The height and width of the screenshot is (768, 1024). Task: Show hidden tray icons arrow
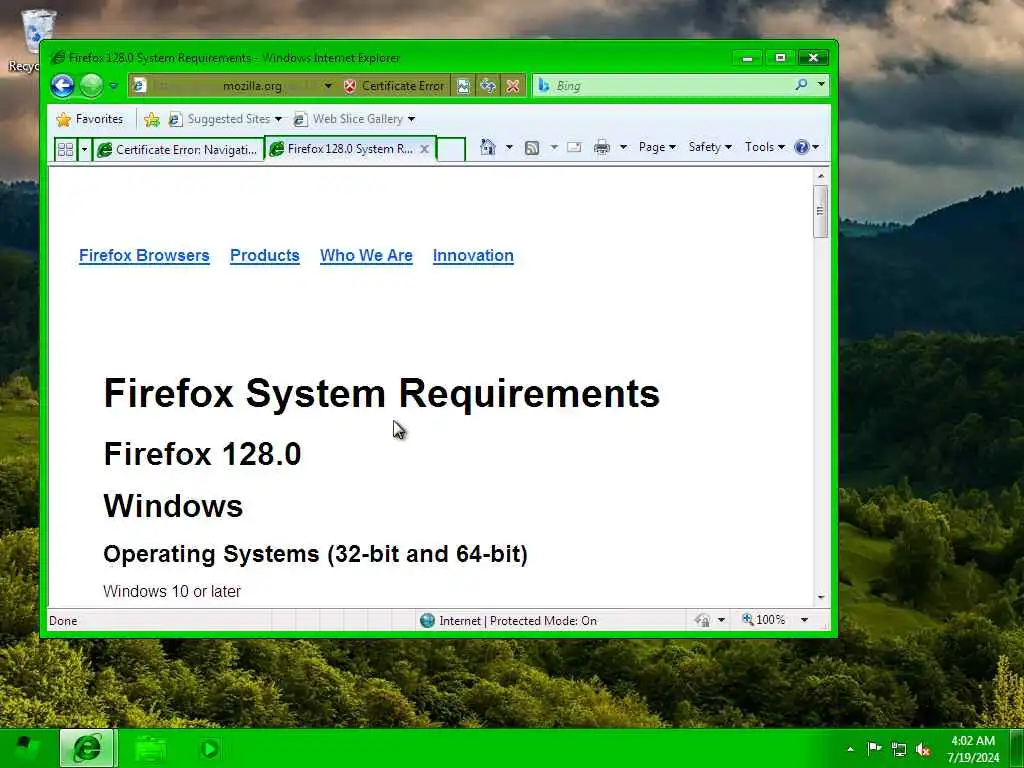tap(850, 748)
